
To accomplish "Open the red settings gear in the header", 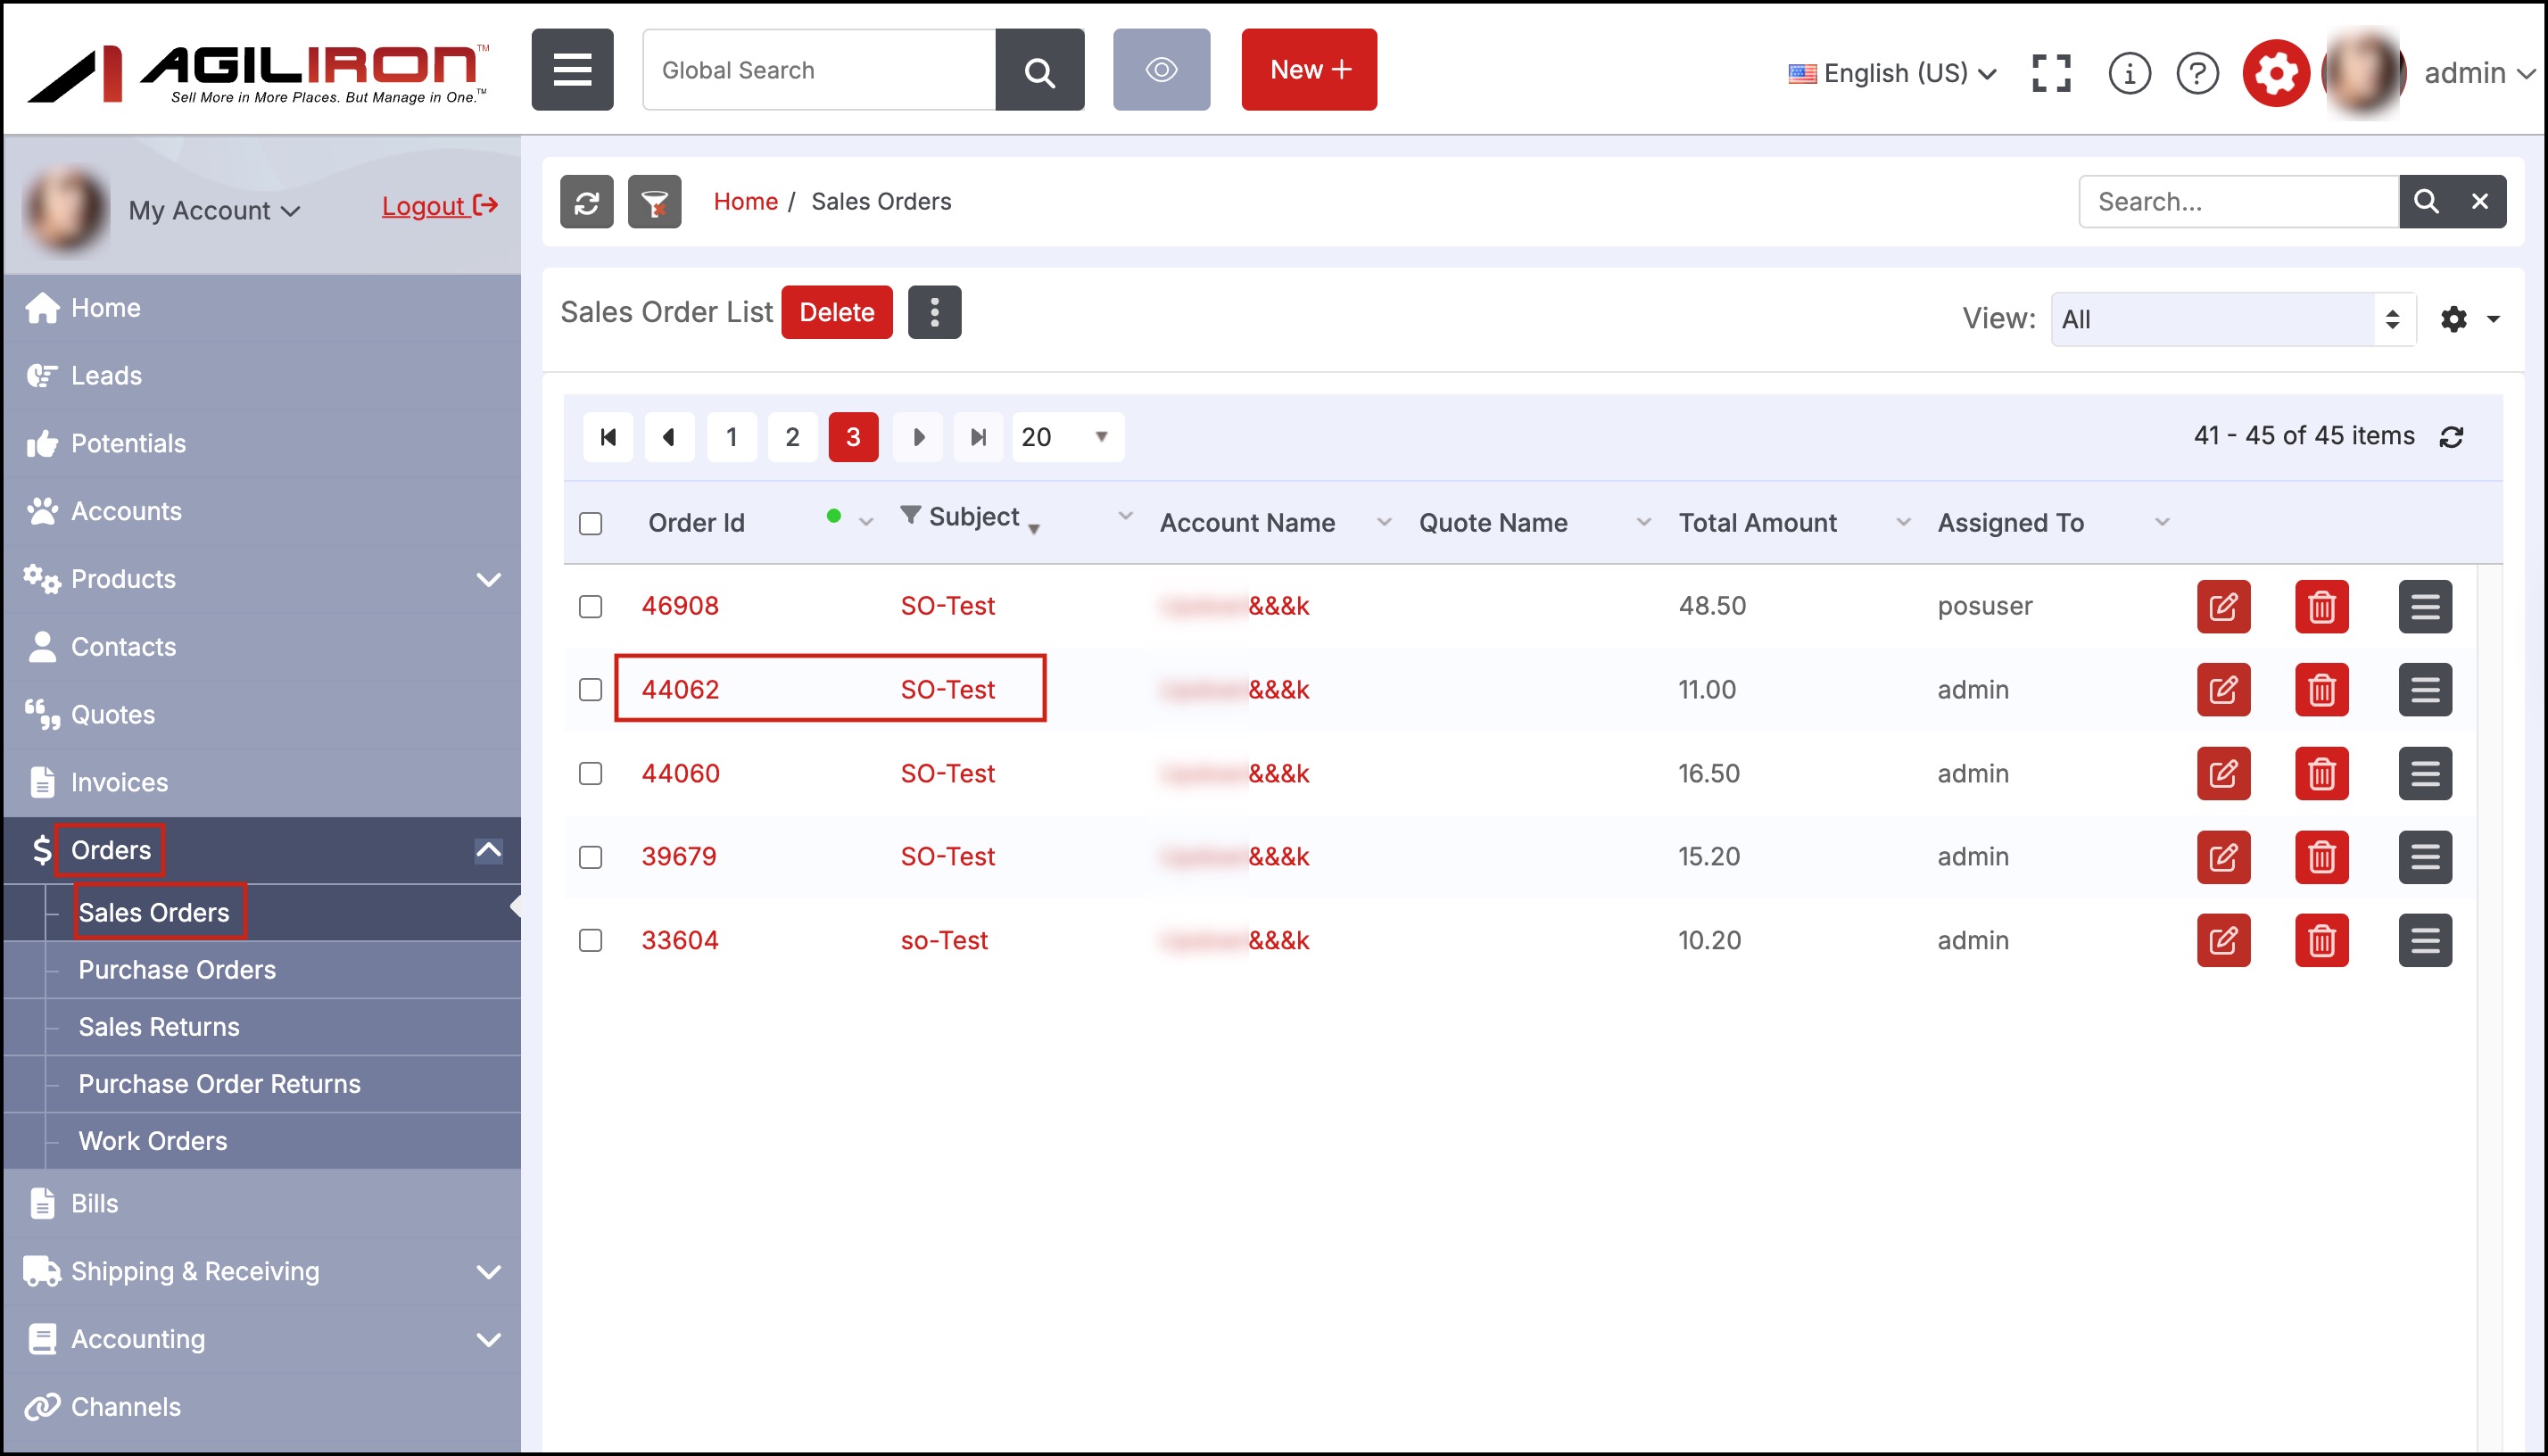I will (x=2275, y=73).
